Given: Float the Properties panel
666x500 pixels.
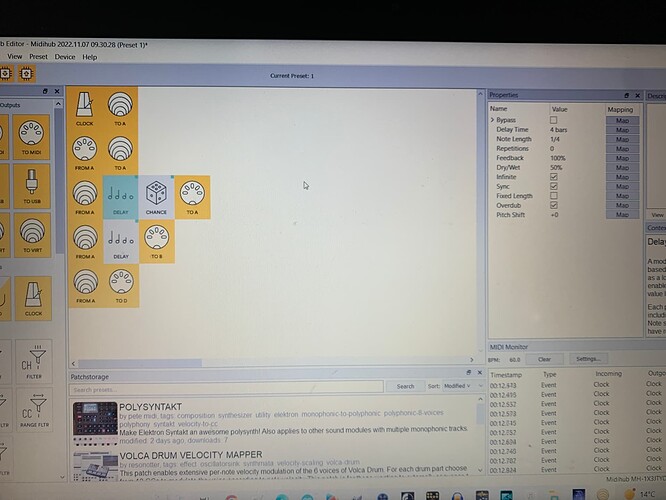Looking at the screenshot, I should click(x=626, y=95).
